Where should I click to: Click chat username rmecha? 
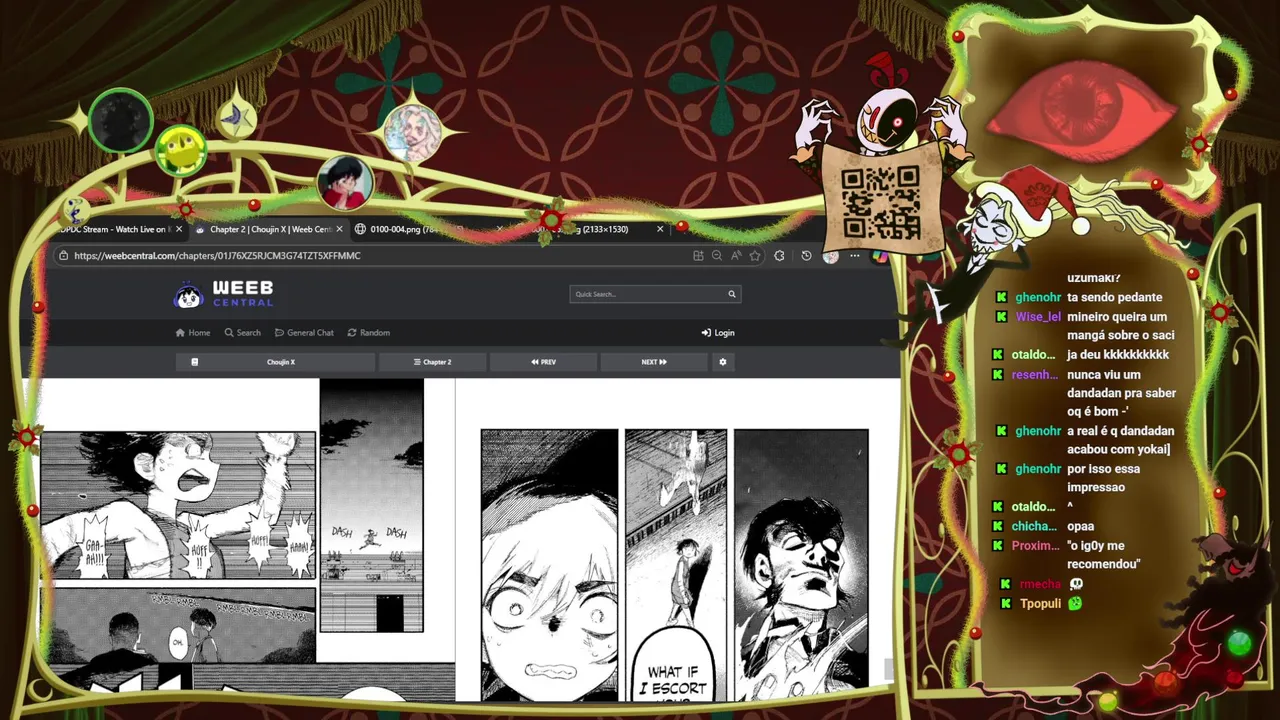1040,584
